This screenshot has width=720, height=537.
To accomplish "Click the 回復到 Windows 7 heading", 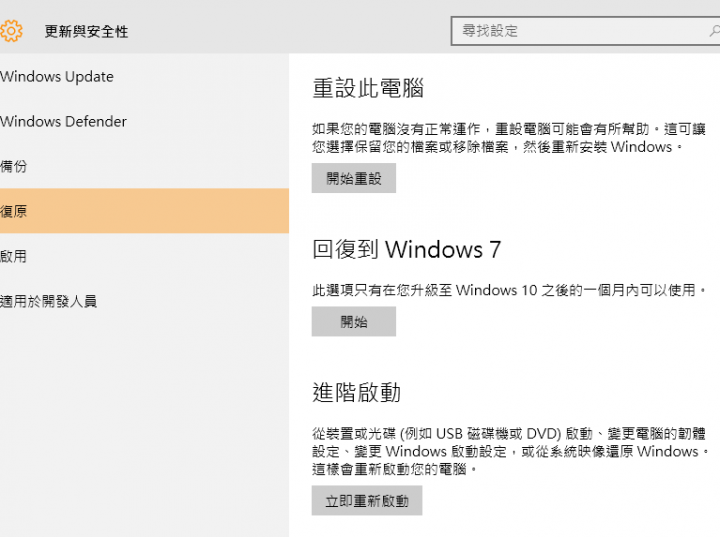I will point(406,249).
